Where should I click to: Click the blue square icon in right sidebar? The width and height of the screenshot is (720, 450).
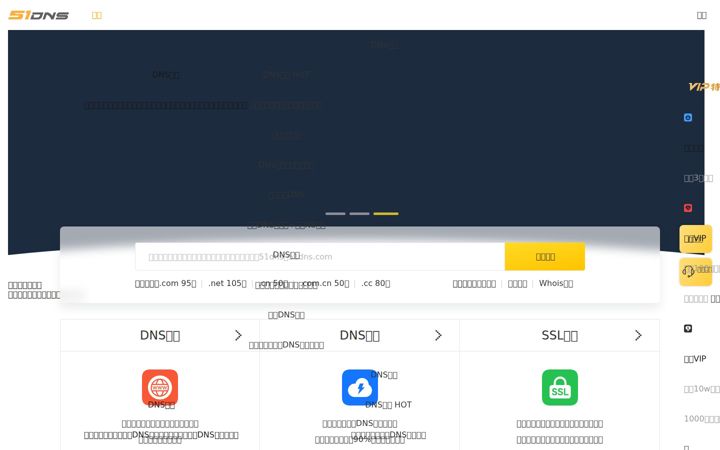pos(688,118)
